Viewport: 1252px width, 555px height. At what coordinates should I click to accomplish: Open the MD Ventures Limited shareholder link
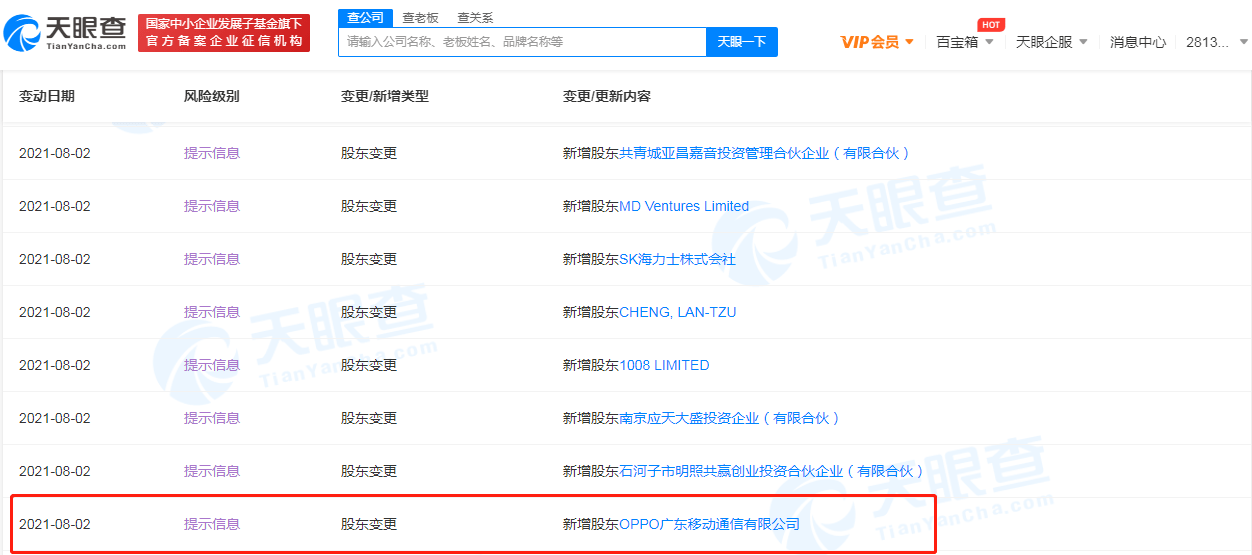pyautogui.click(x=683, y=206)
